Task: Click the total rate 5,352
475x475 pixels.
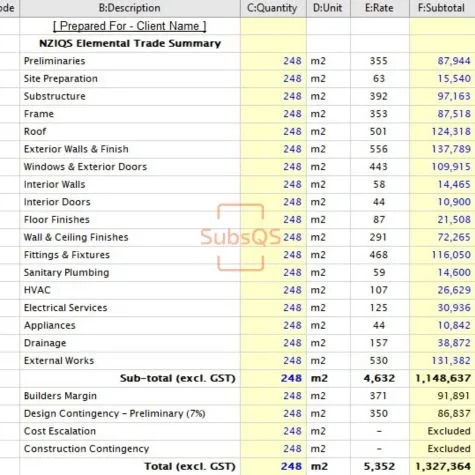Action: pos(379,466)
